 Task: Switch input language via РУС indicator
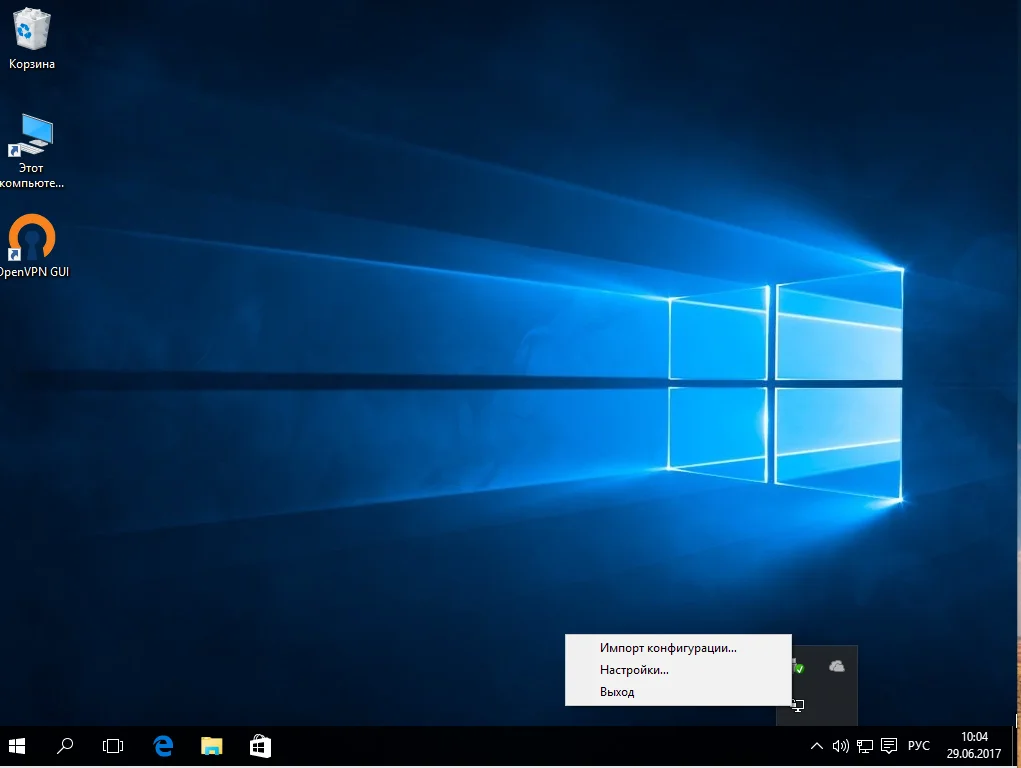tap(918, 746)
